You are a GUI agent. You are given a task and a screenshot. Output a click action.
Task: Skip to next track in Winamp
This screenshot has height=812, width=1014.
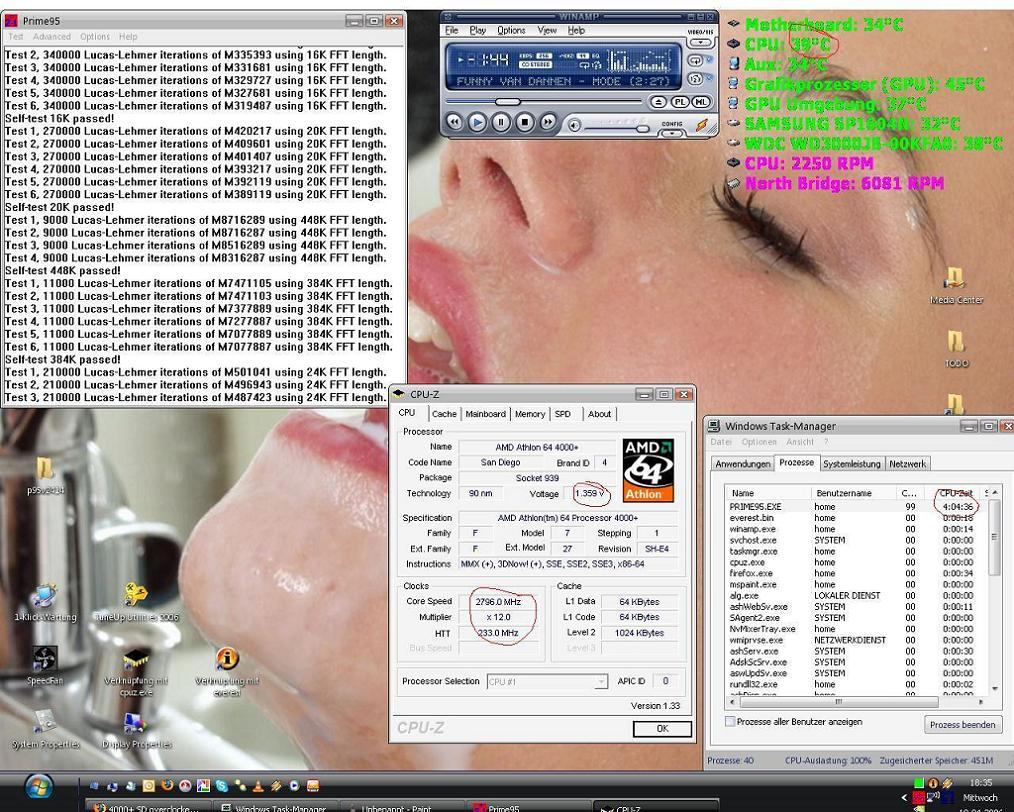tap(548, 122)
